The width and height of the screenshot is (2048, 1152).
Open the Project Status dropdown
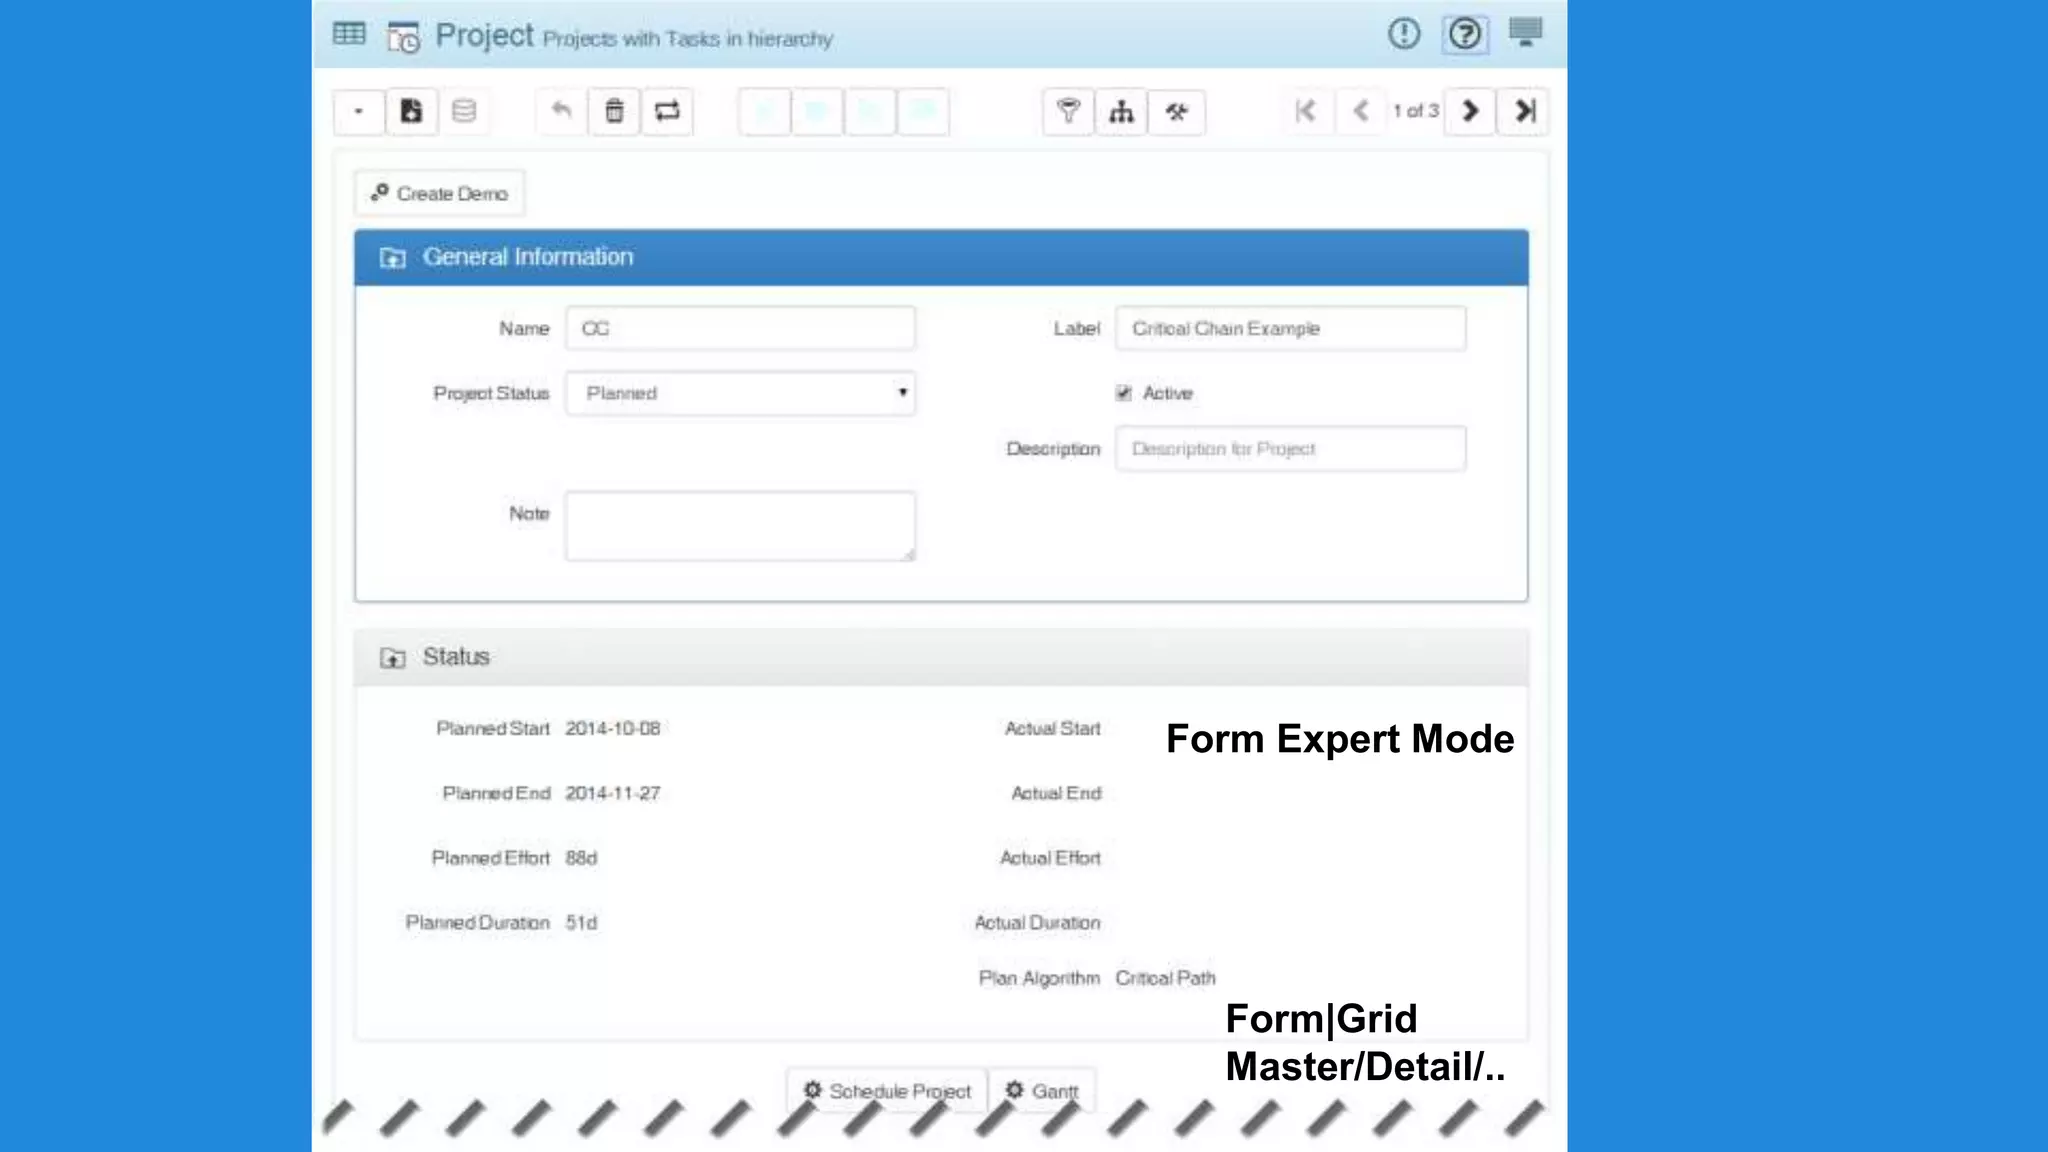tap(740, 393)
